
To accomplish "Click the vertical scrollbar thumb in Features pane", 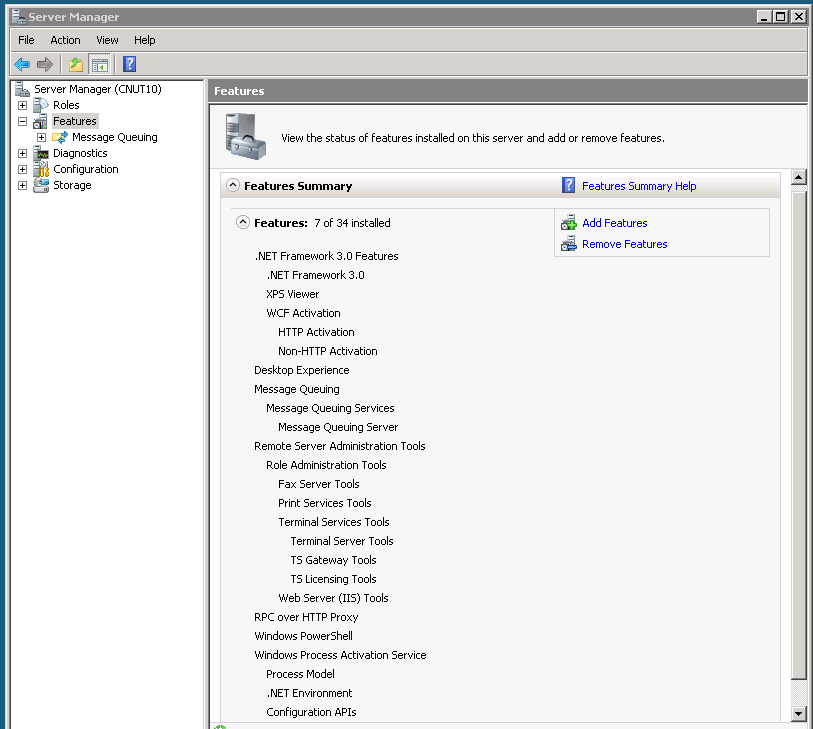I will click(798, 436).
